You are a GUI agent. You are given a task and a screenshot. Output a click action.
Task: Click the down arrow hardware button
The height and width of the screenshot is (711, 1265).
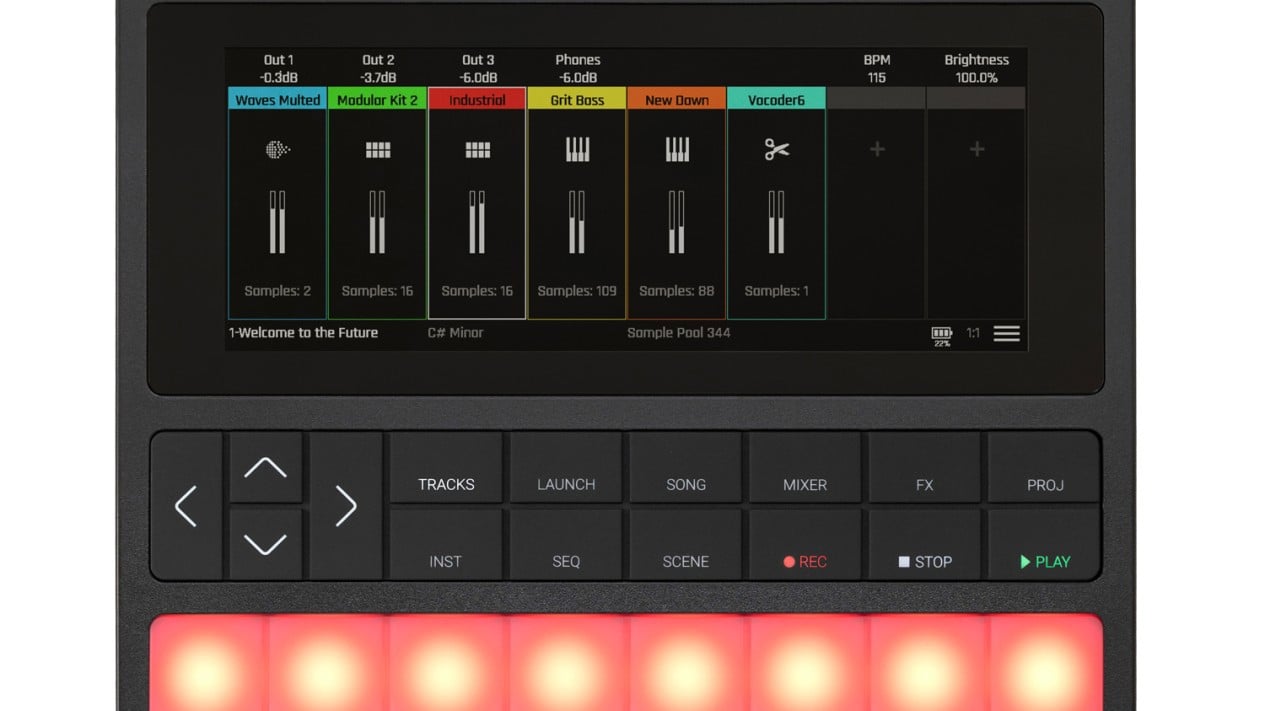tap(266, 544)
